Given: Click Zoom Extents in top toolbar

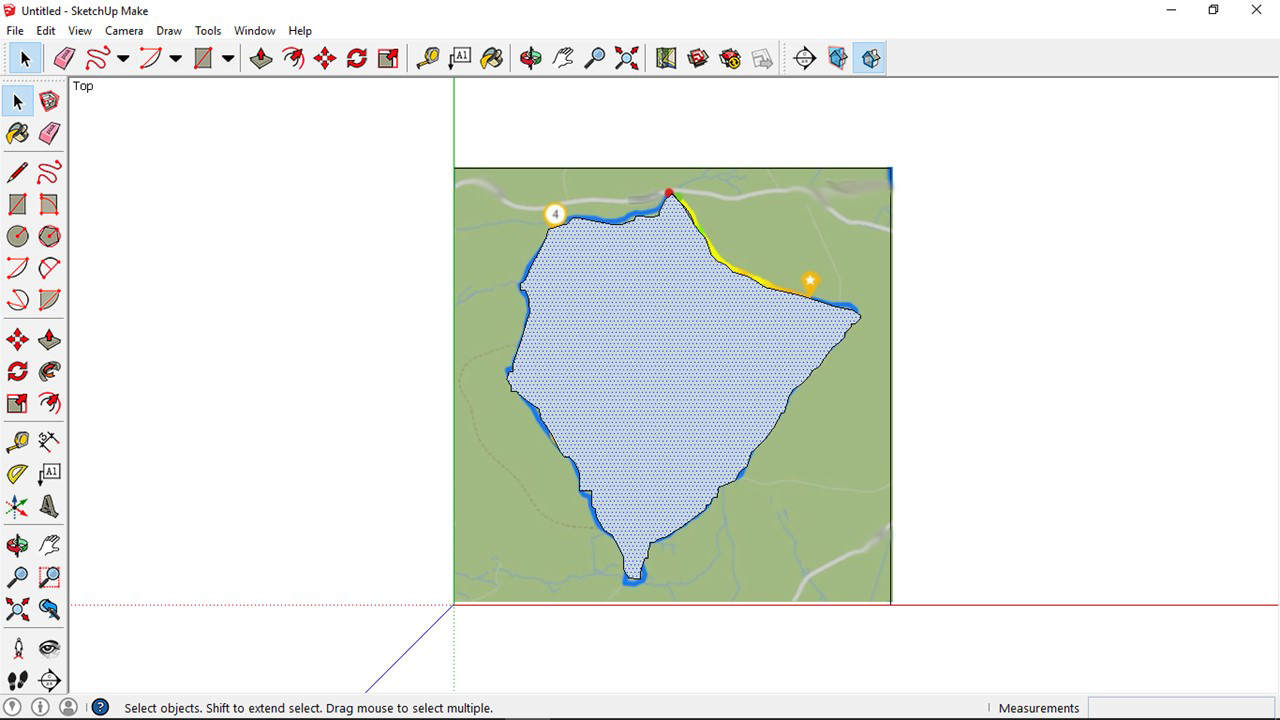Looking at the screenshot, I should [627, 58].
